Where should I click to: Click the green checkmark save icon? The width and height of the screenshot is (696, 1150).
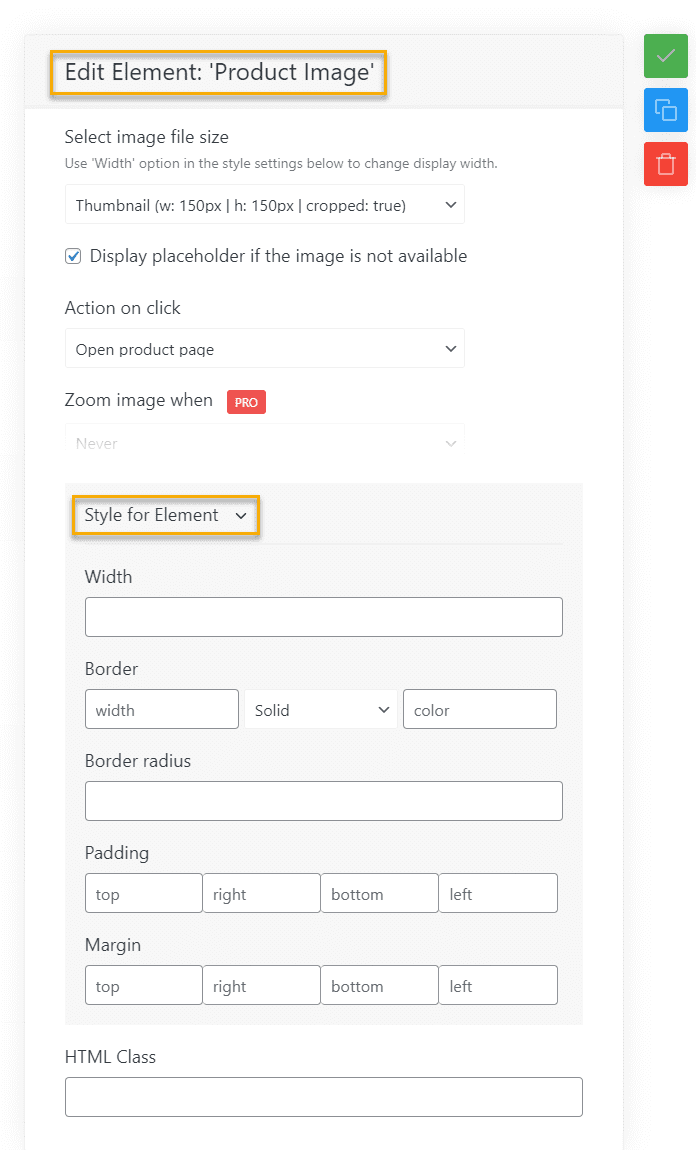pos(666,56)
